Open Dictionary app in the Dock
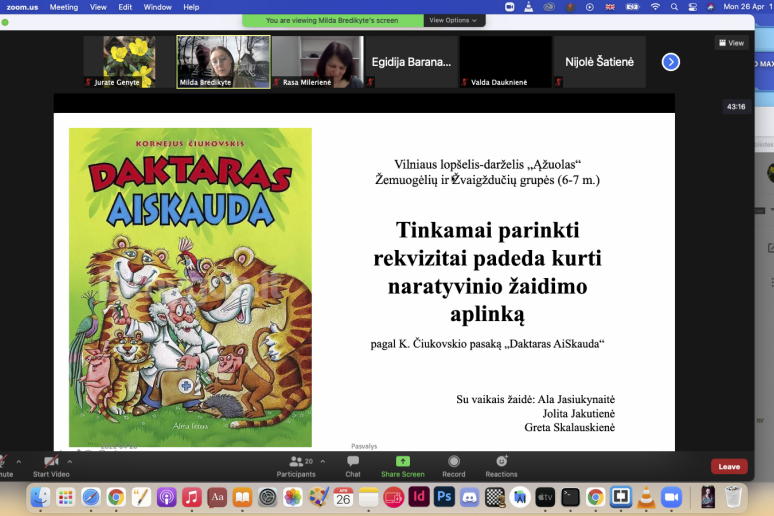Image resolution: width=774 pixels, height=516 pixels. pyautogui.click(x=217, y=497)
